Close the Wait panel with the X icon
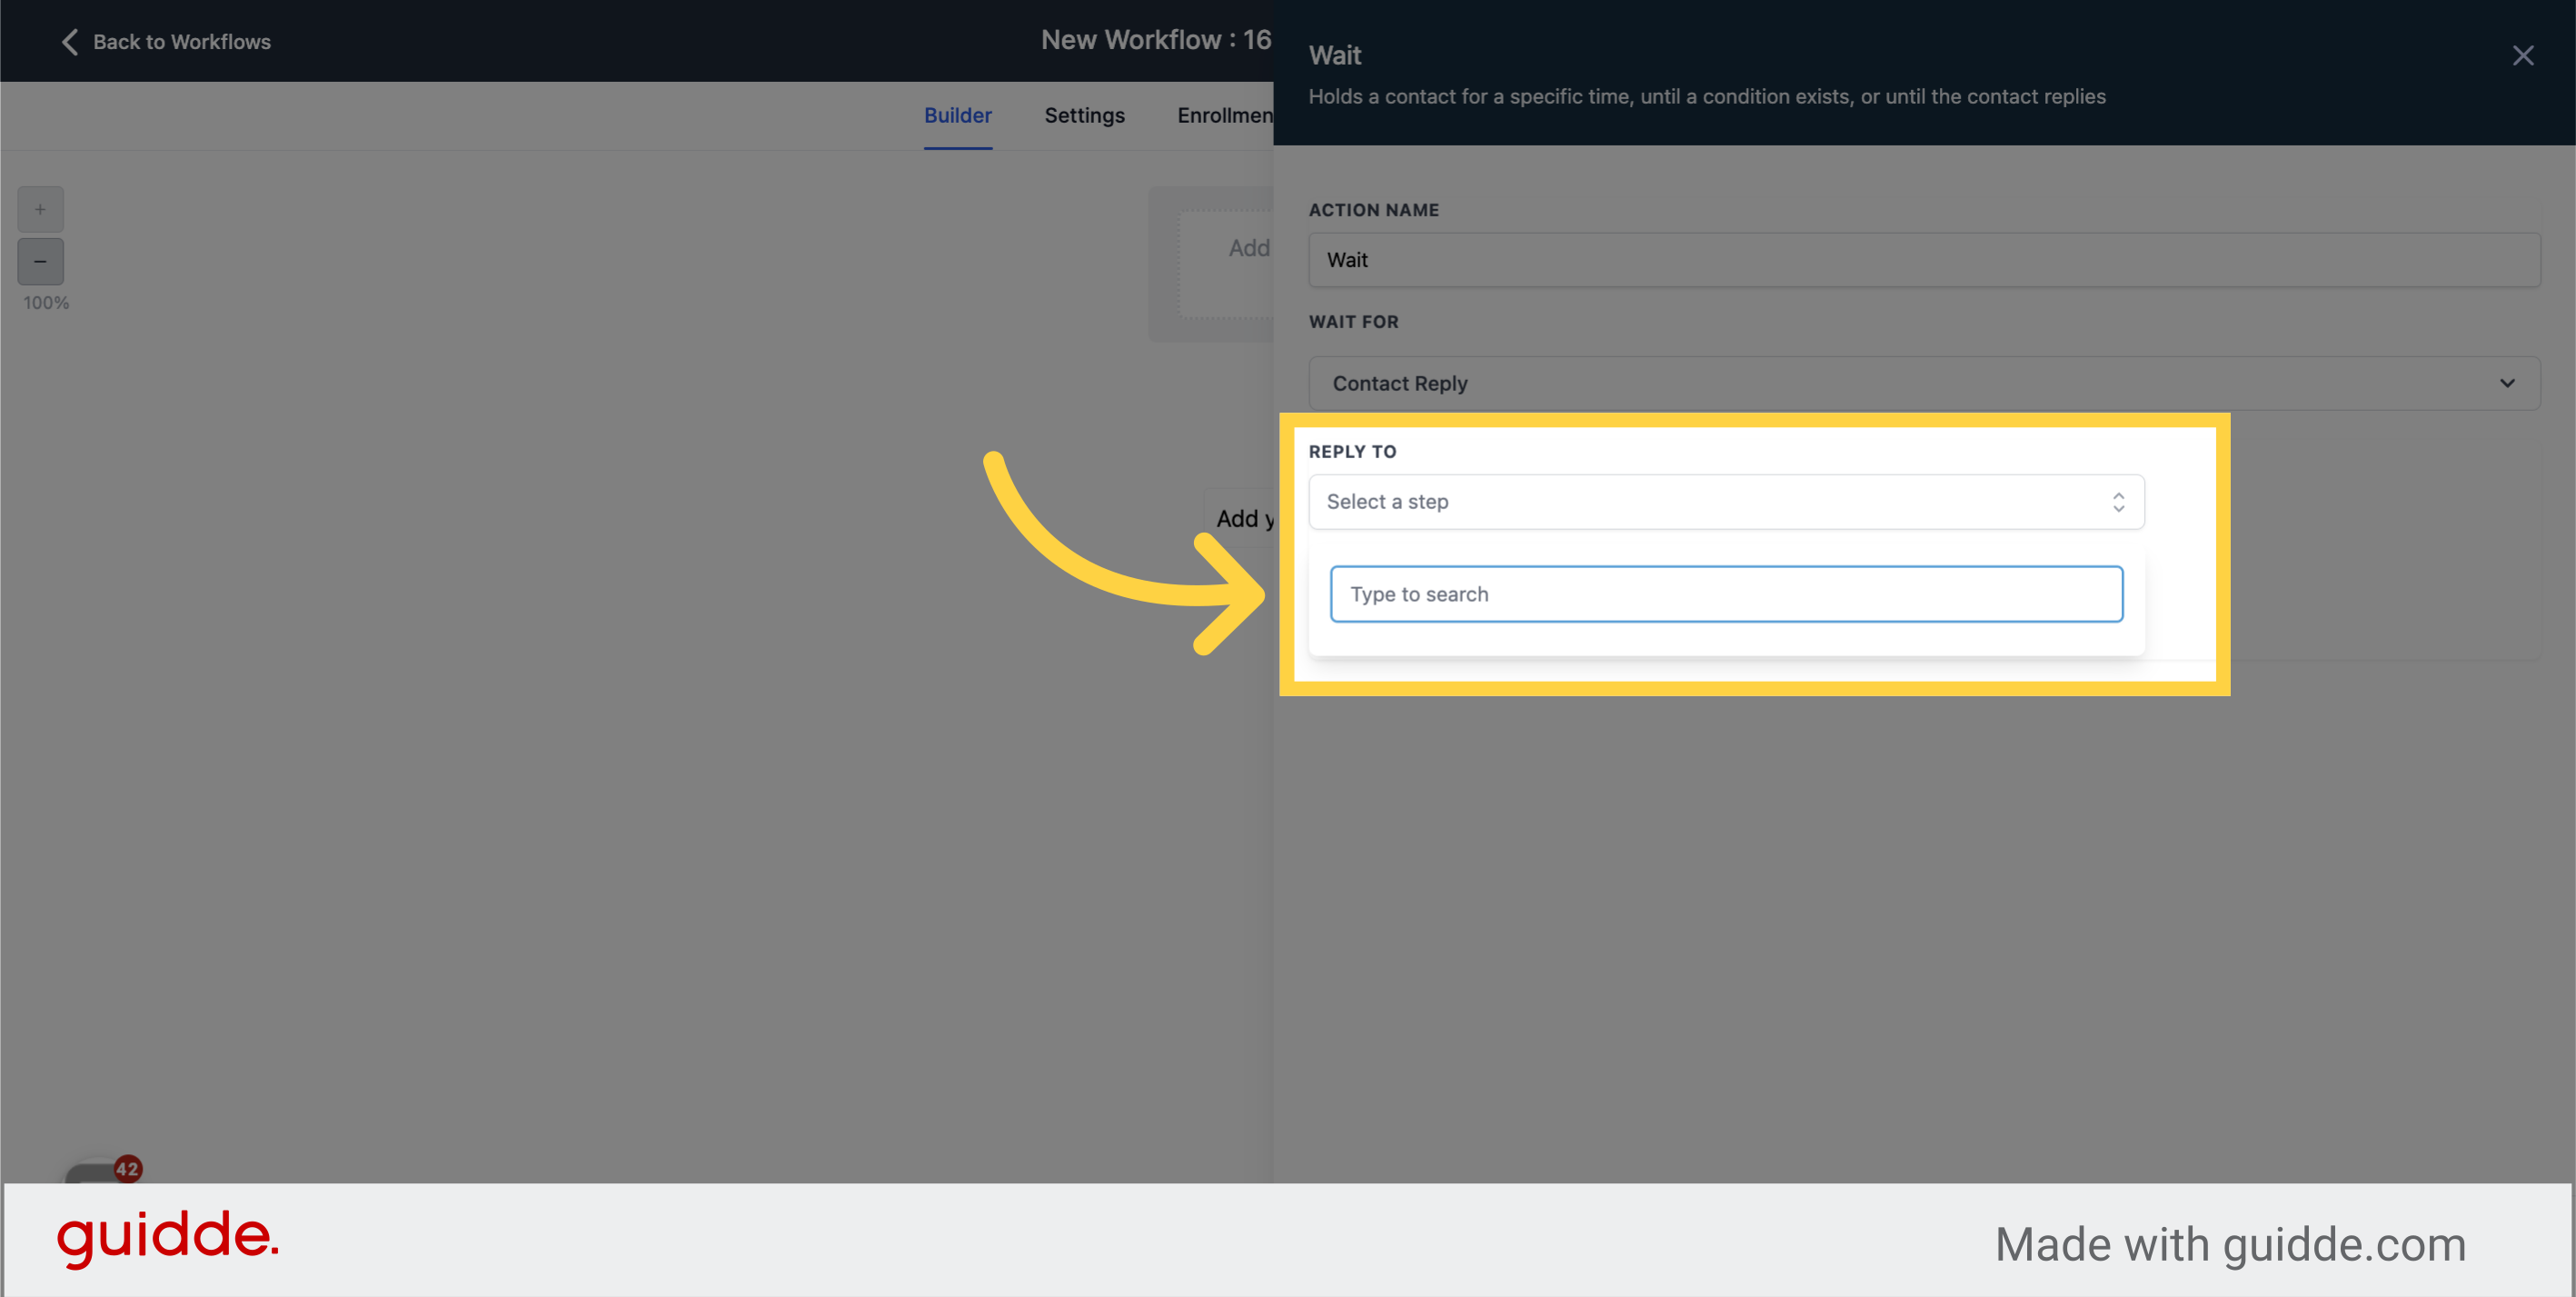 click(2524, 56)
